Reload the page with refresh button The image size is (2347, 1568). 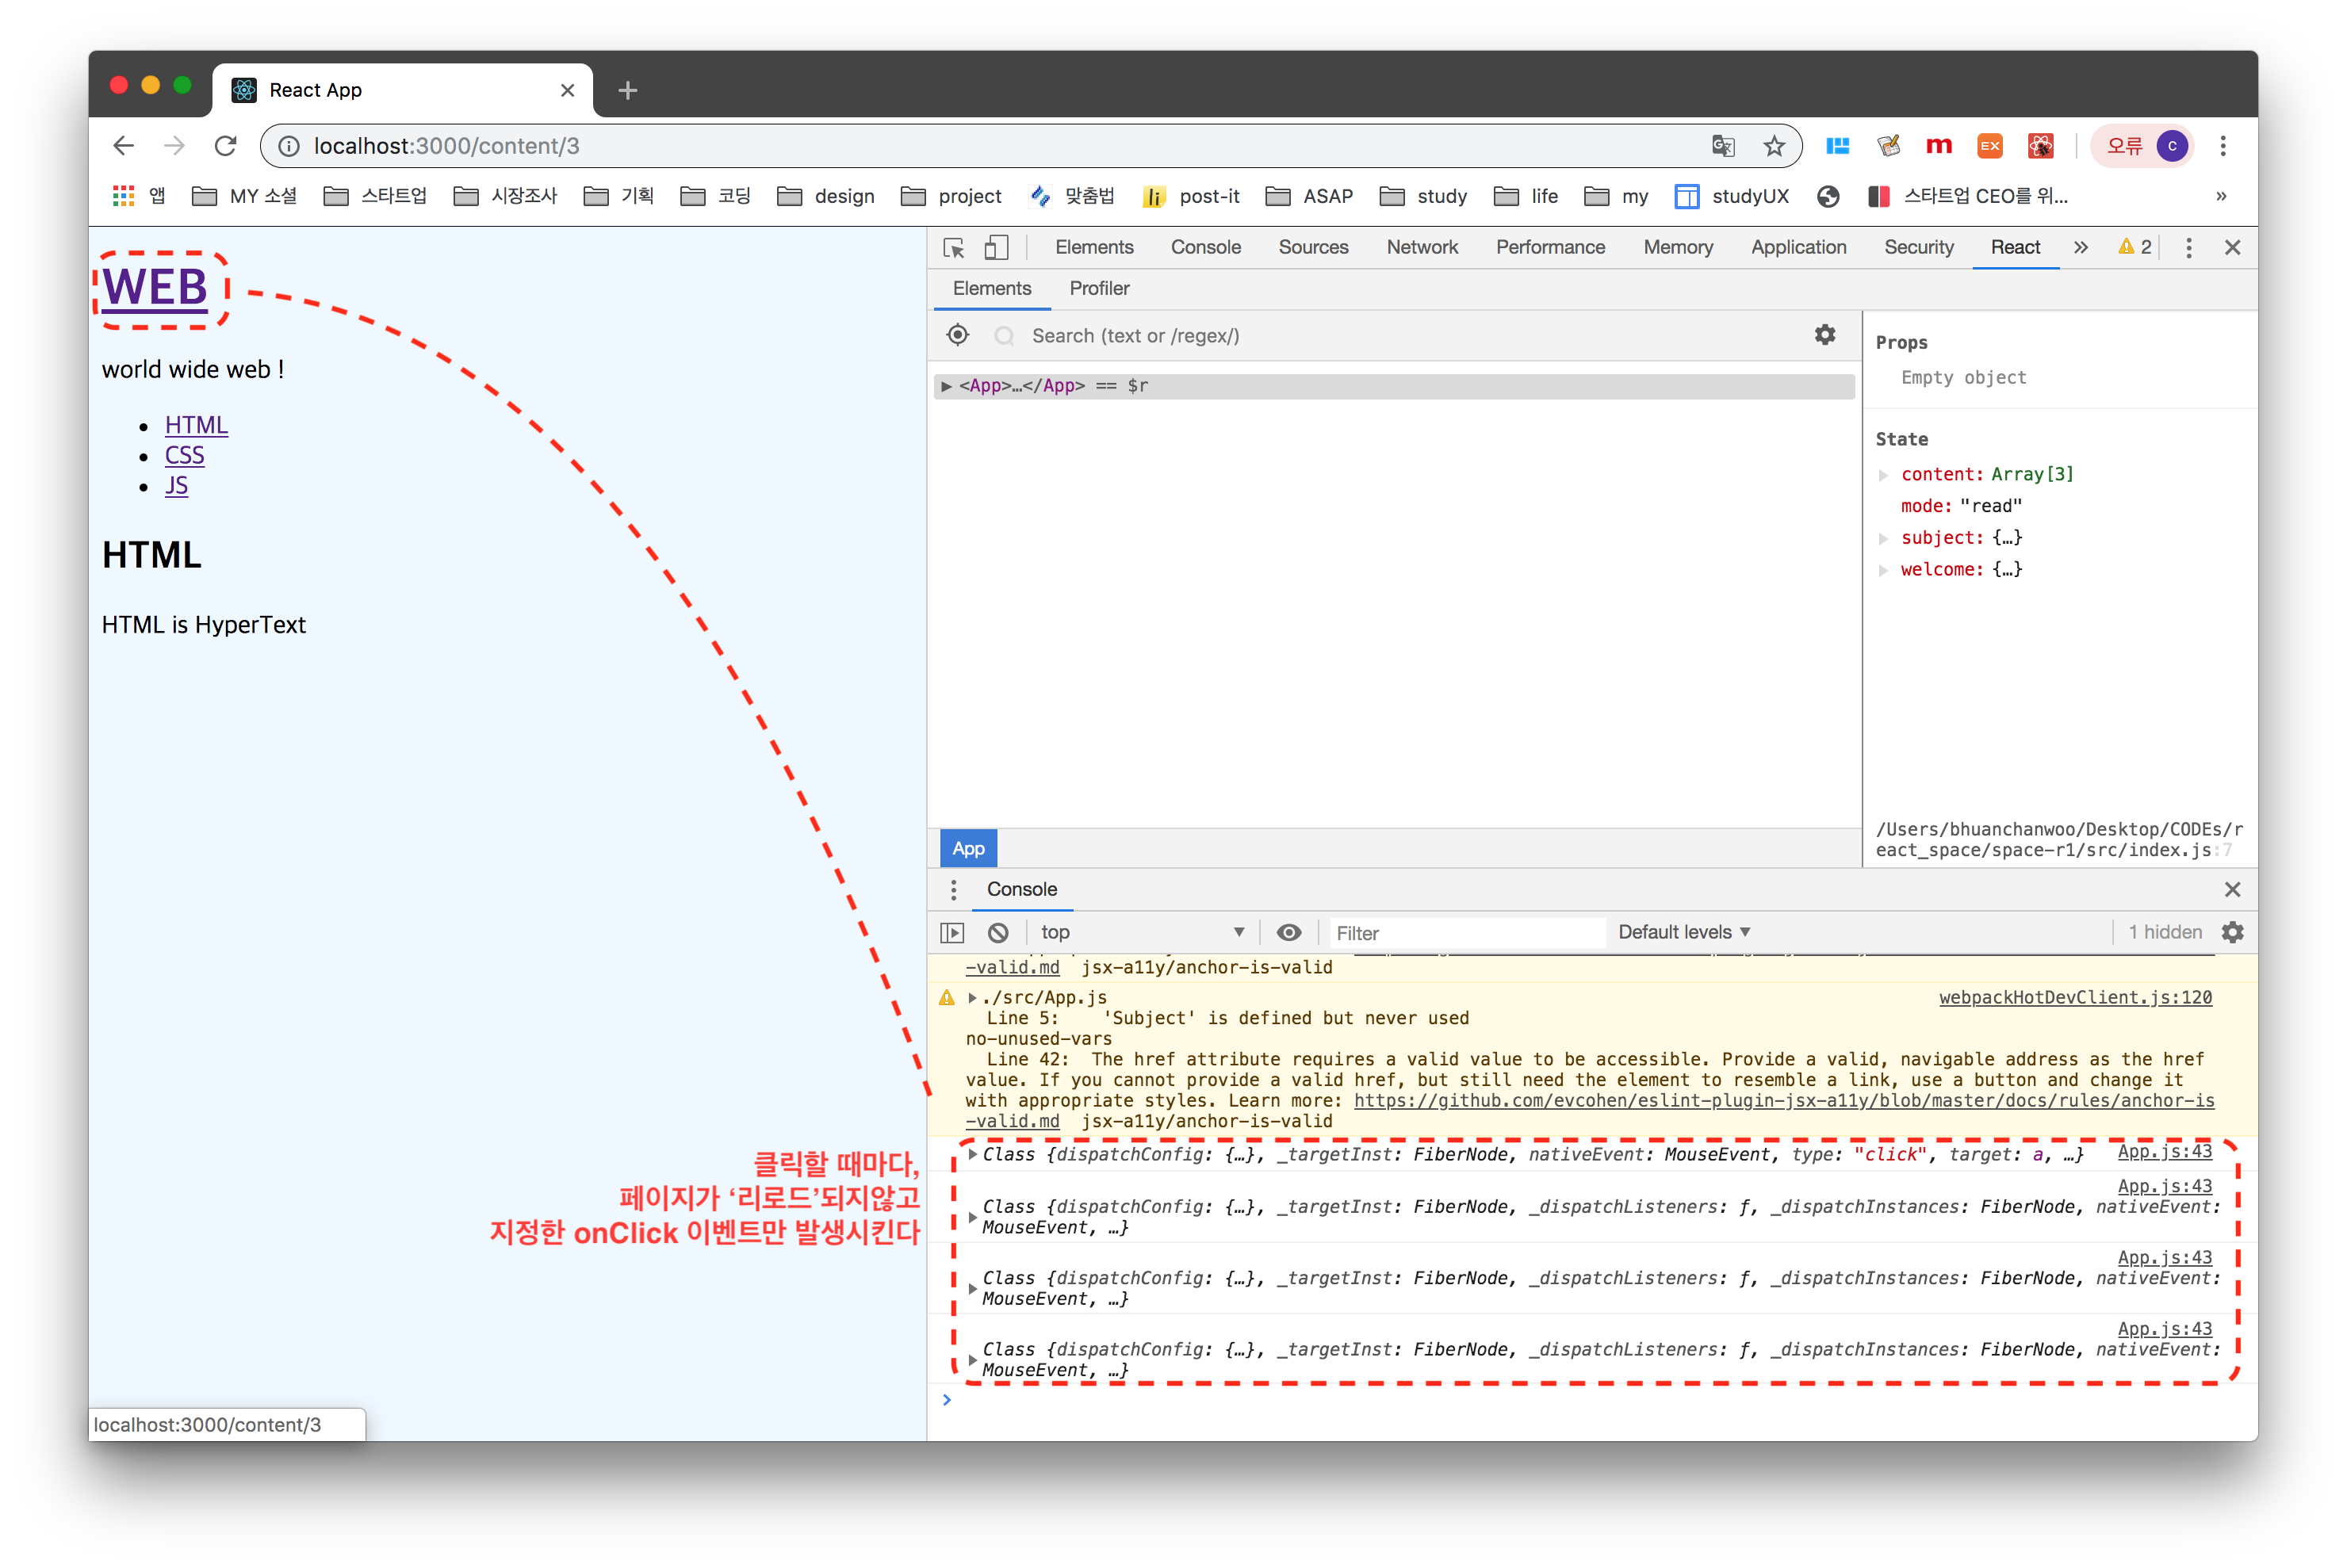coord(226,146)
